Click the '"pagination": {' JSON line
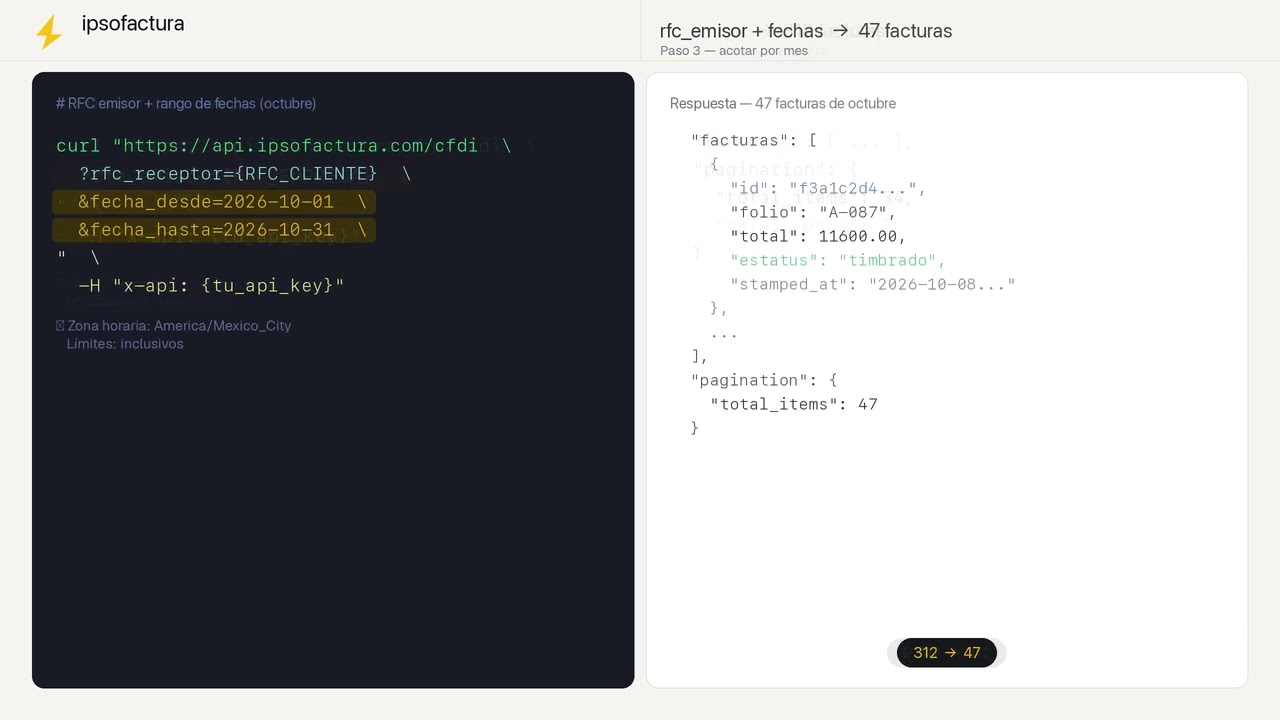The height and width of the screenshot is (720, 1280). (x=764, y=381)
